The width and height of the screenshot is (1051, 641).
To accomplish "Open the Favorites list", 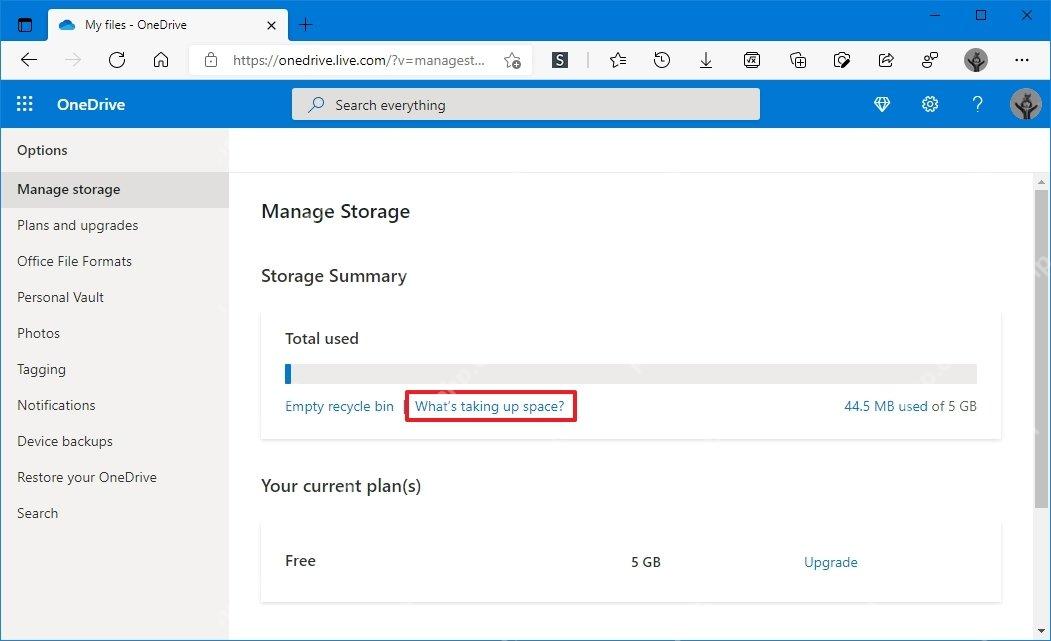I will point(618,60).
